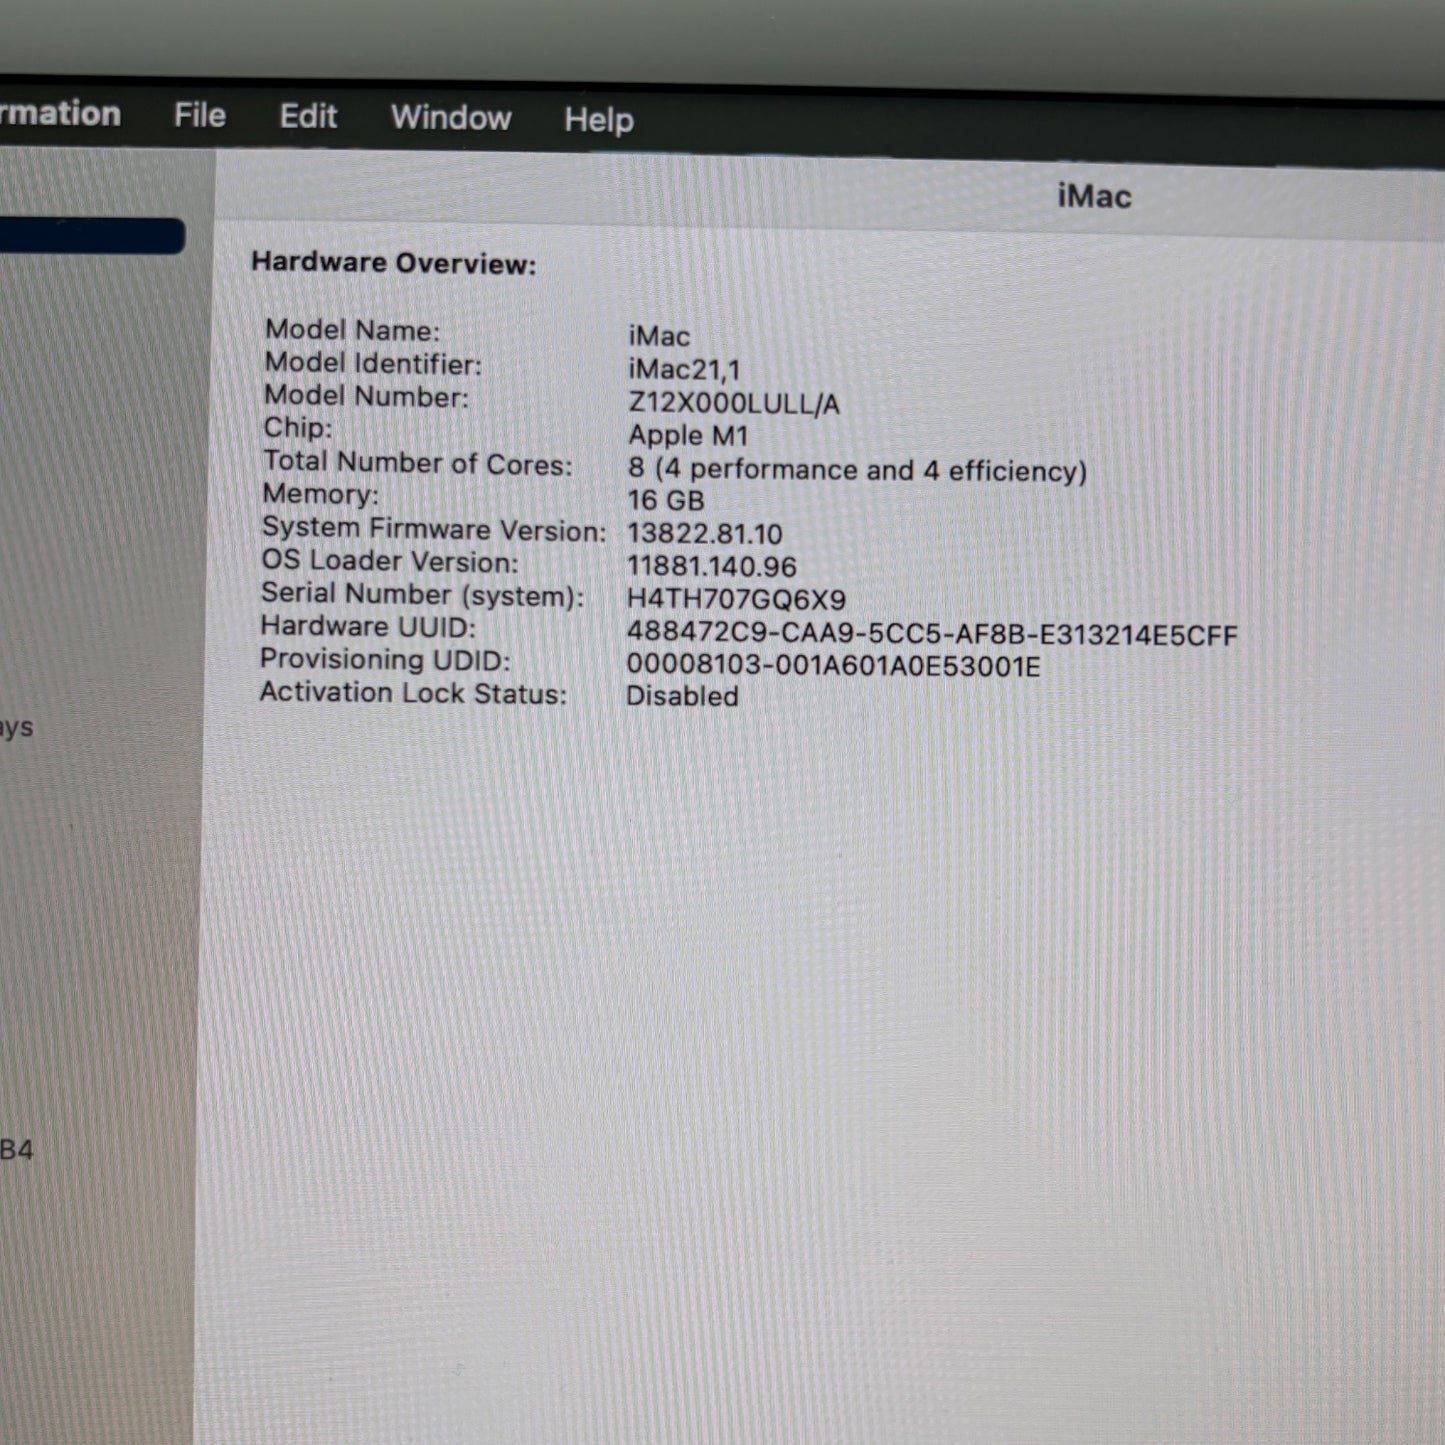1445x1445 pixels.
Task: Click the Hardware Overview heading
Action: point(393,263)
